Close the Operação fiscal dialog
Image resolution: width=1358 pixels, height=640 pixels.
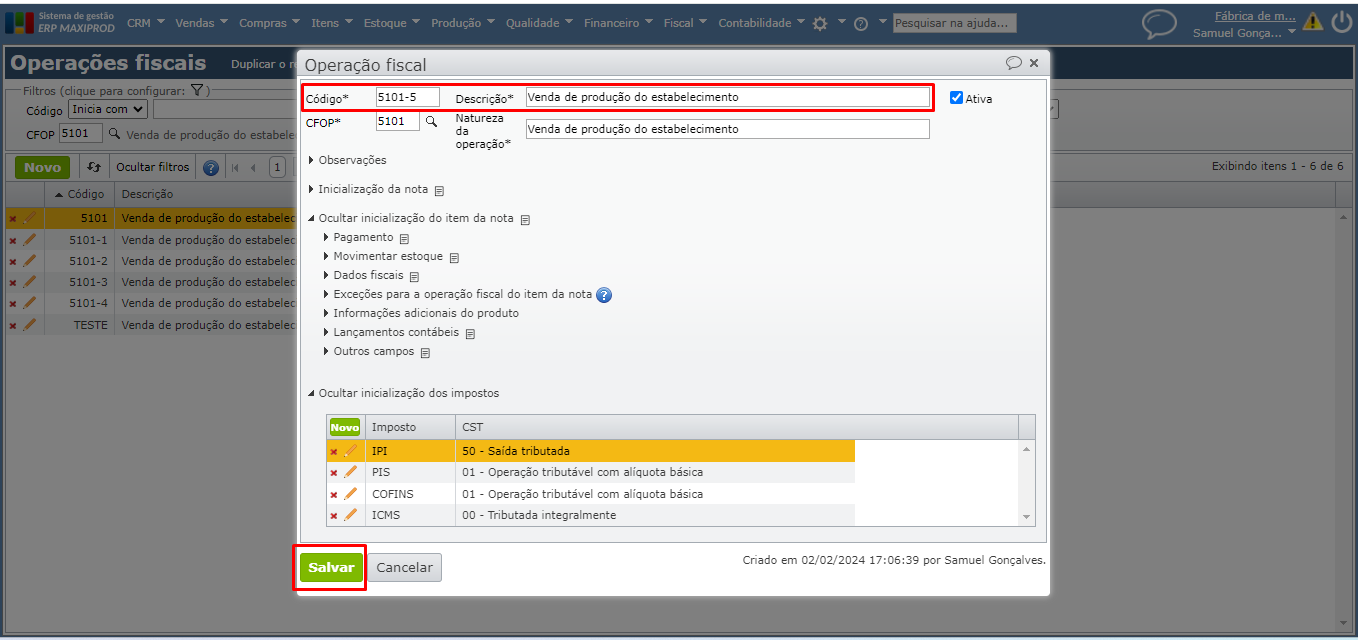pyautogui.click(x=1034, y=63)
